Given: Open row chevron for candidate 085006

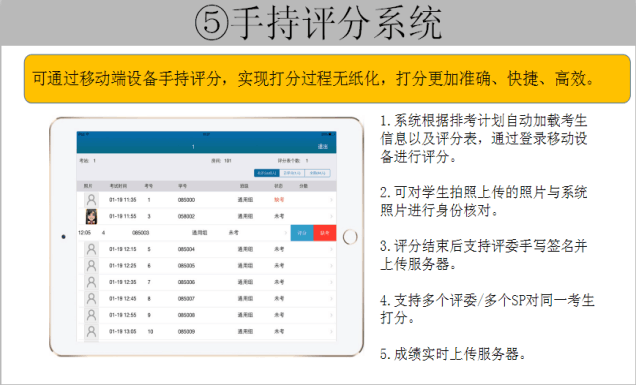Looking at the screenshot, I should (331, 282).
